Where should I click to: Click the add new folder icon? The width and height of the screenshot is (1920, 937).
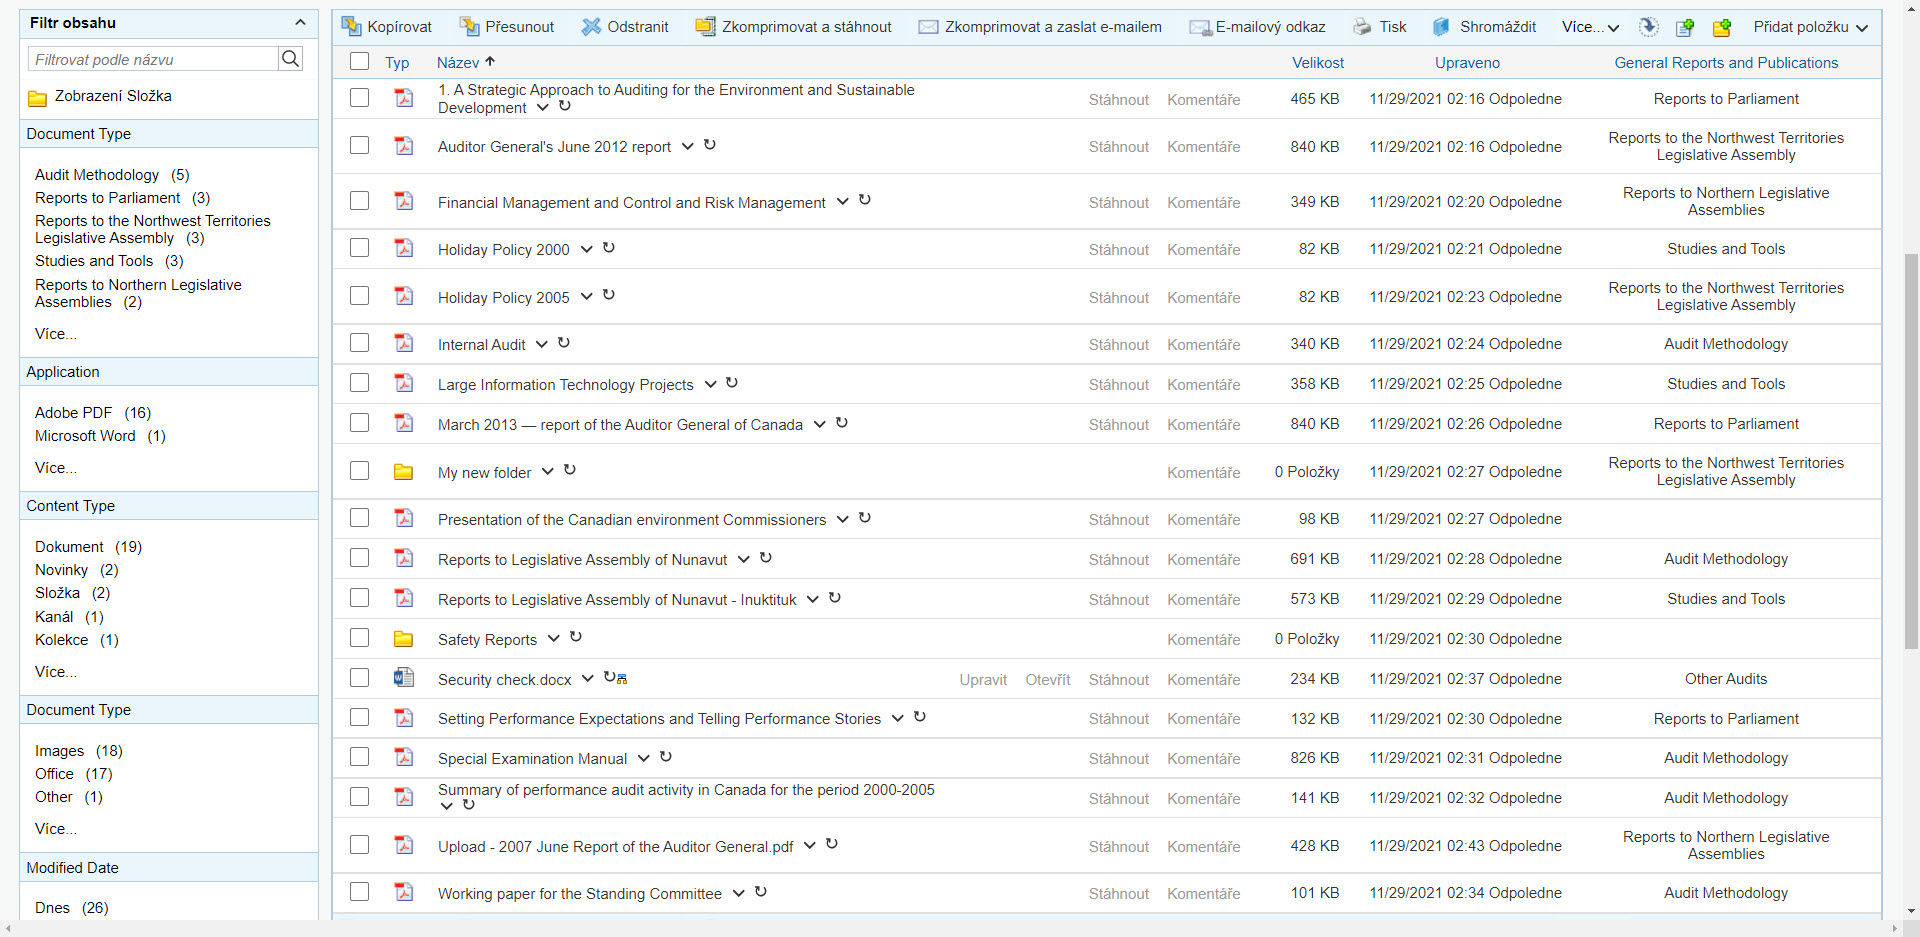pyautogui.click(x=1721, y=28)
